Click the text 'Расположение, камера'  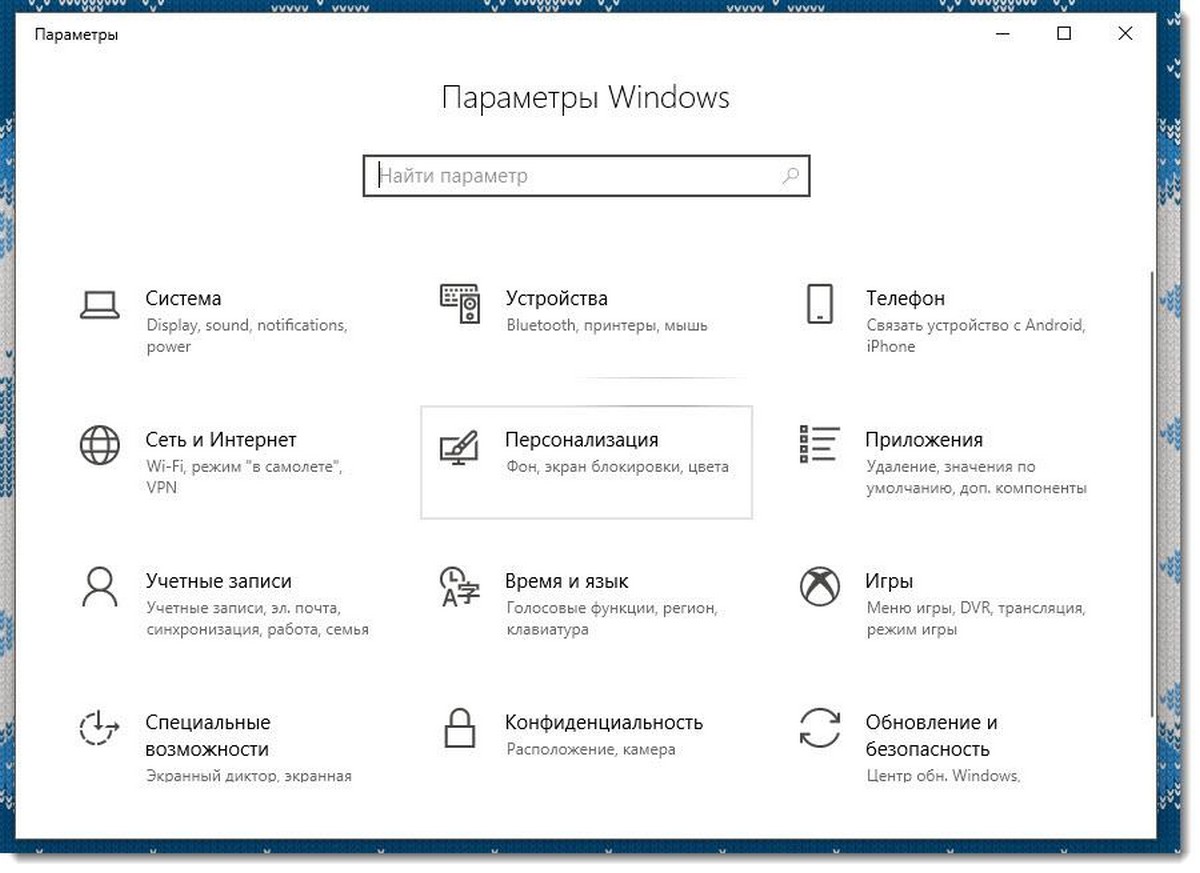tap(591, 749)
